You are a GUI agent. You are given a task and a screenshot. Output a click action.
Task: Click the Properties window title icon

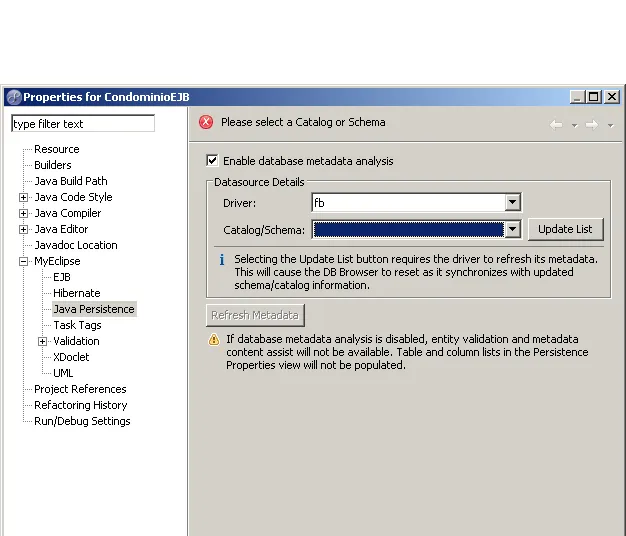pos(14,97)
